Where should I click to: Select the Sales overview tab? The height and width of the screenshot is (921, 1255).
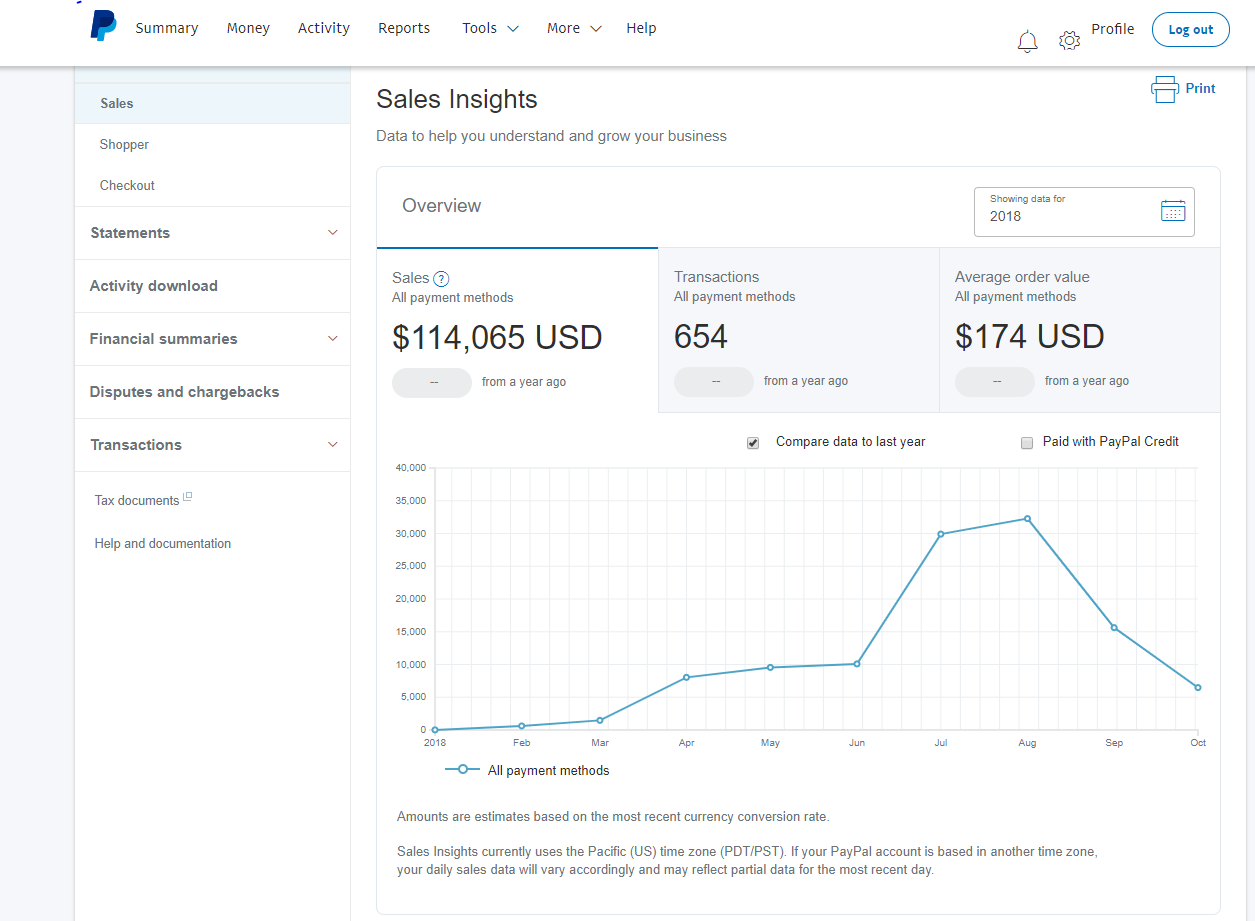click(517, 330)
